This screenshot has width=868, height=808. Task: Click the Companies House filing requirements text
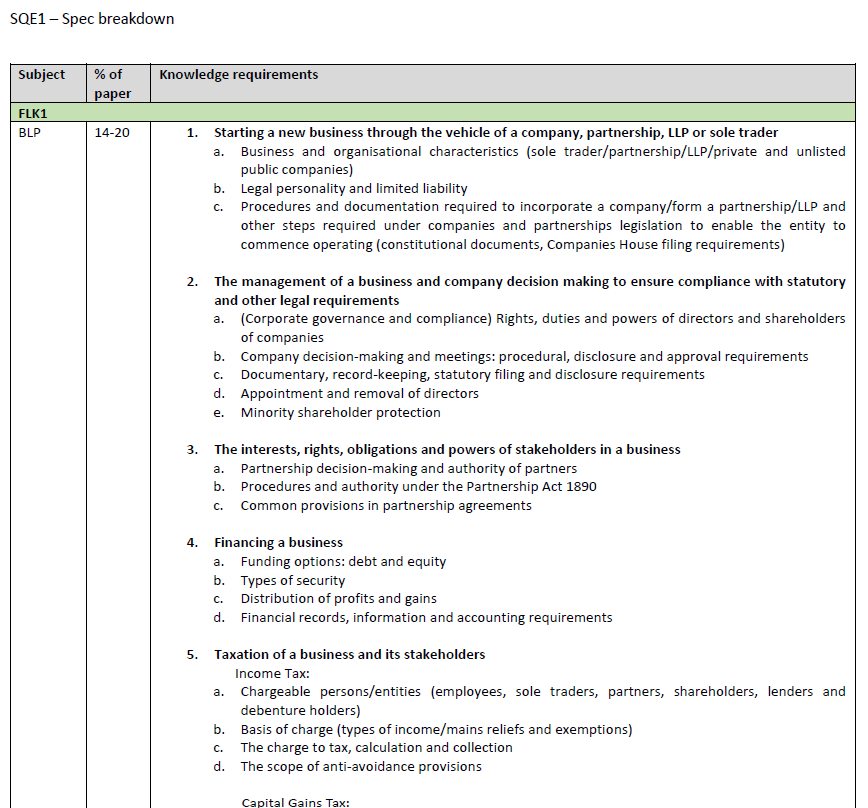tap(665, 245)
